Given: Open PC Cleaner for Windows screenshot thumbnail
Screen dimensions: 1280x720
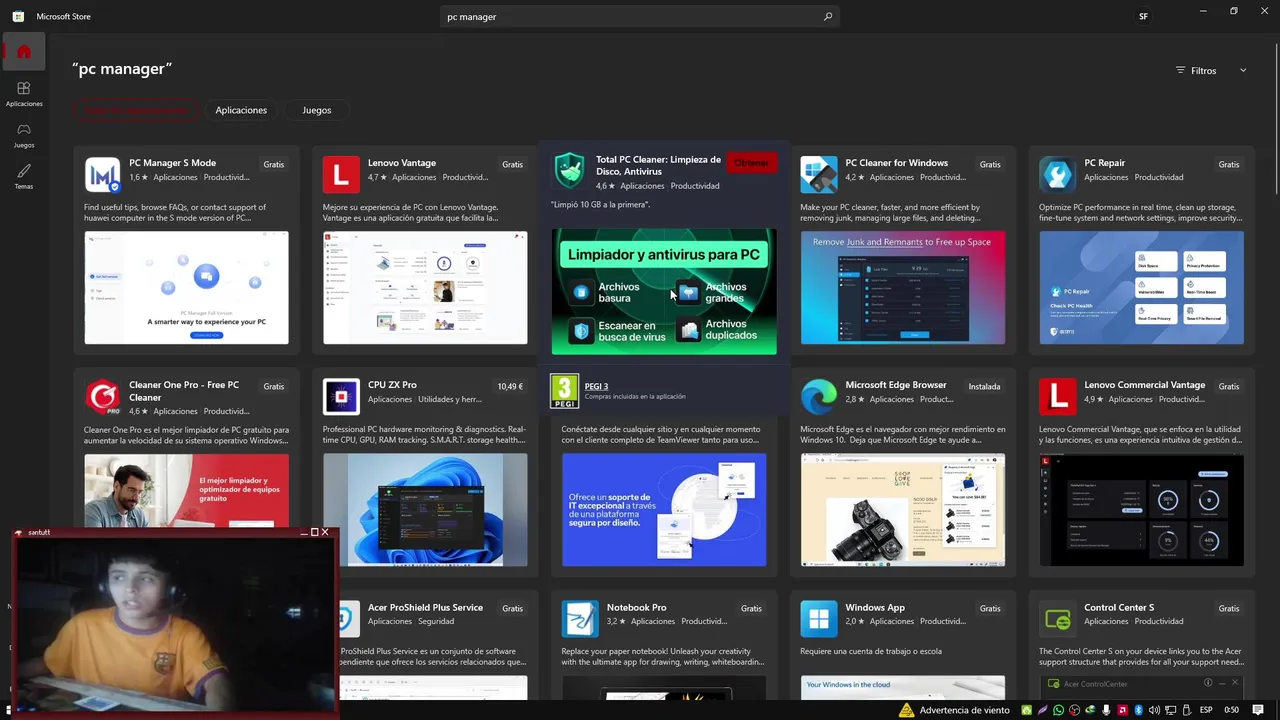Looking at the screenshot, I should click(x=903, y=288).
